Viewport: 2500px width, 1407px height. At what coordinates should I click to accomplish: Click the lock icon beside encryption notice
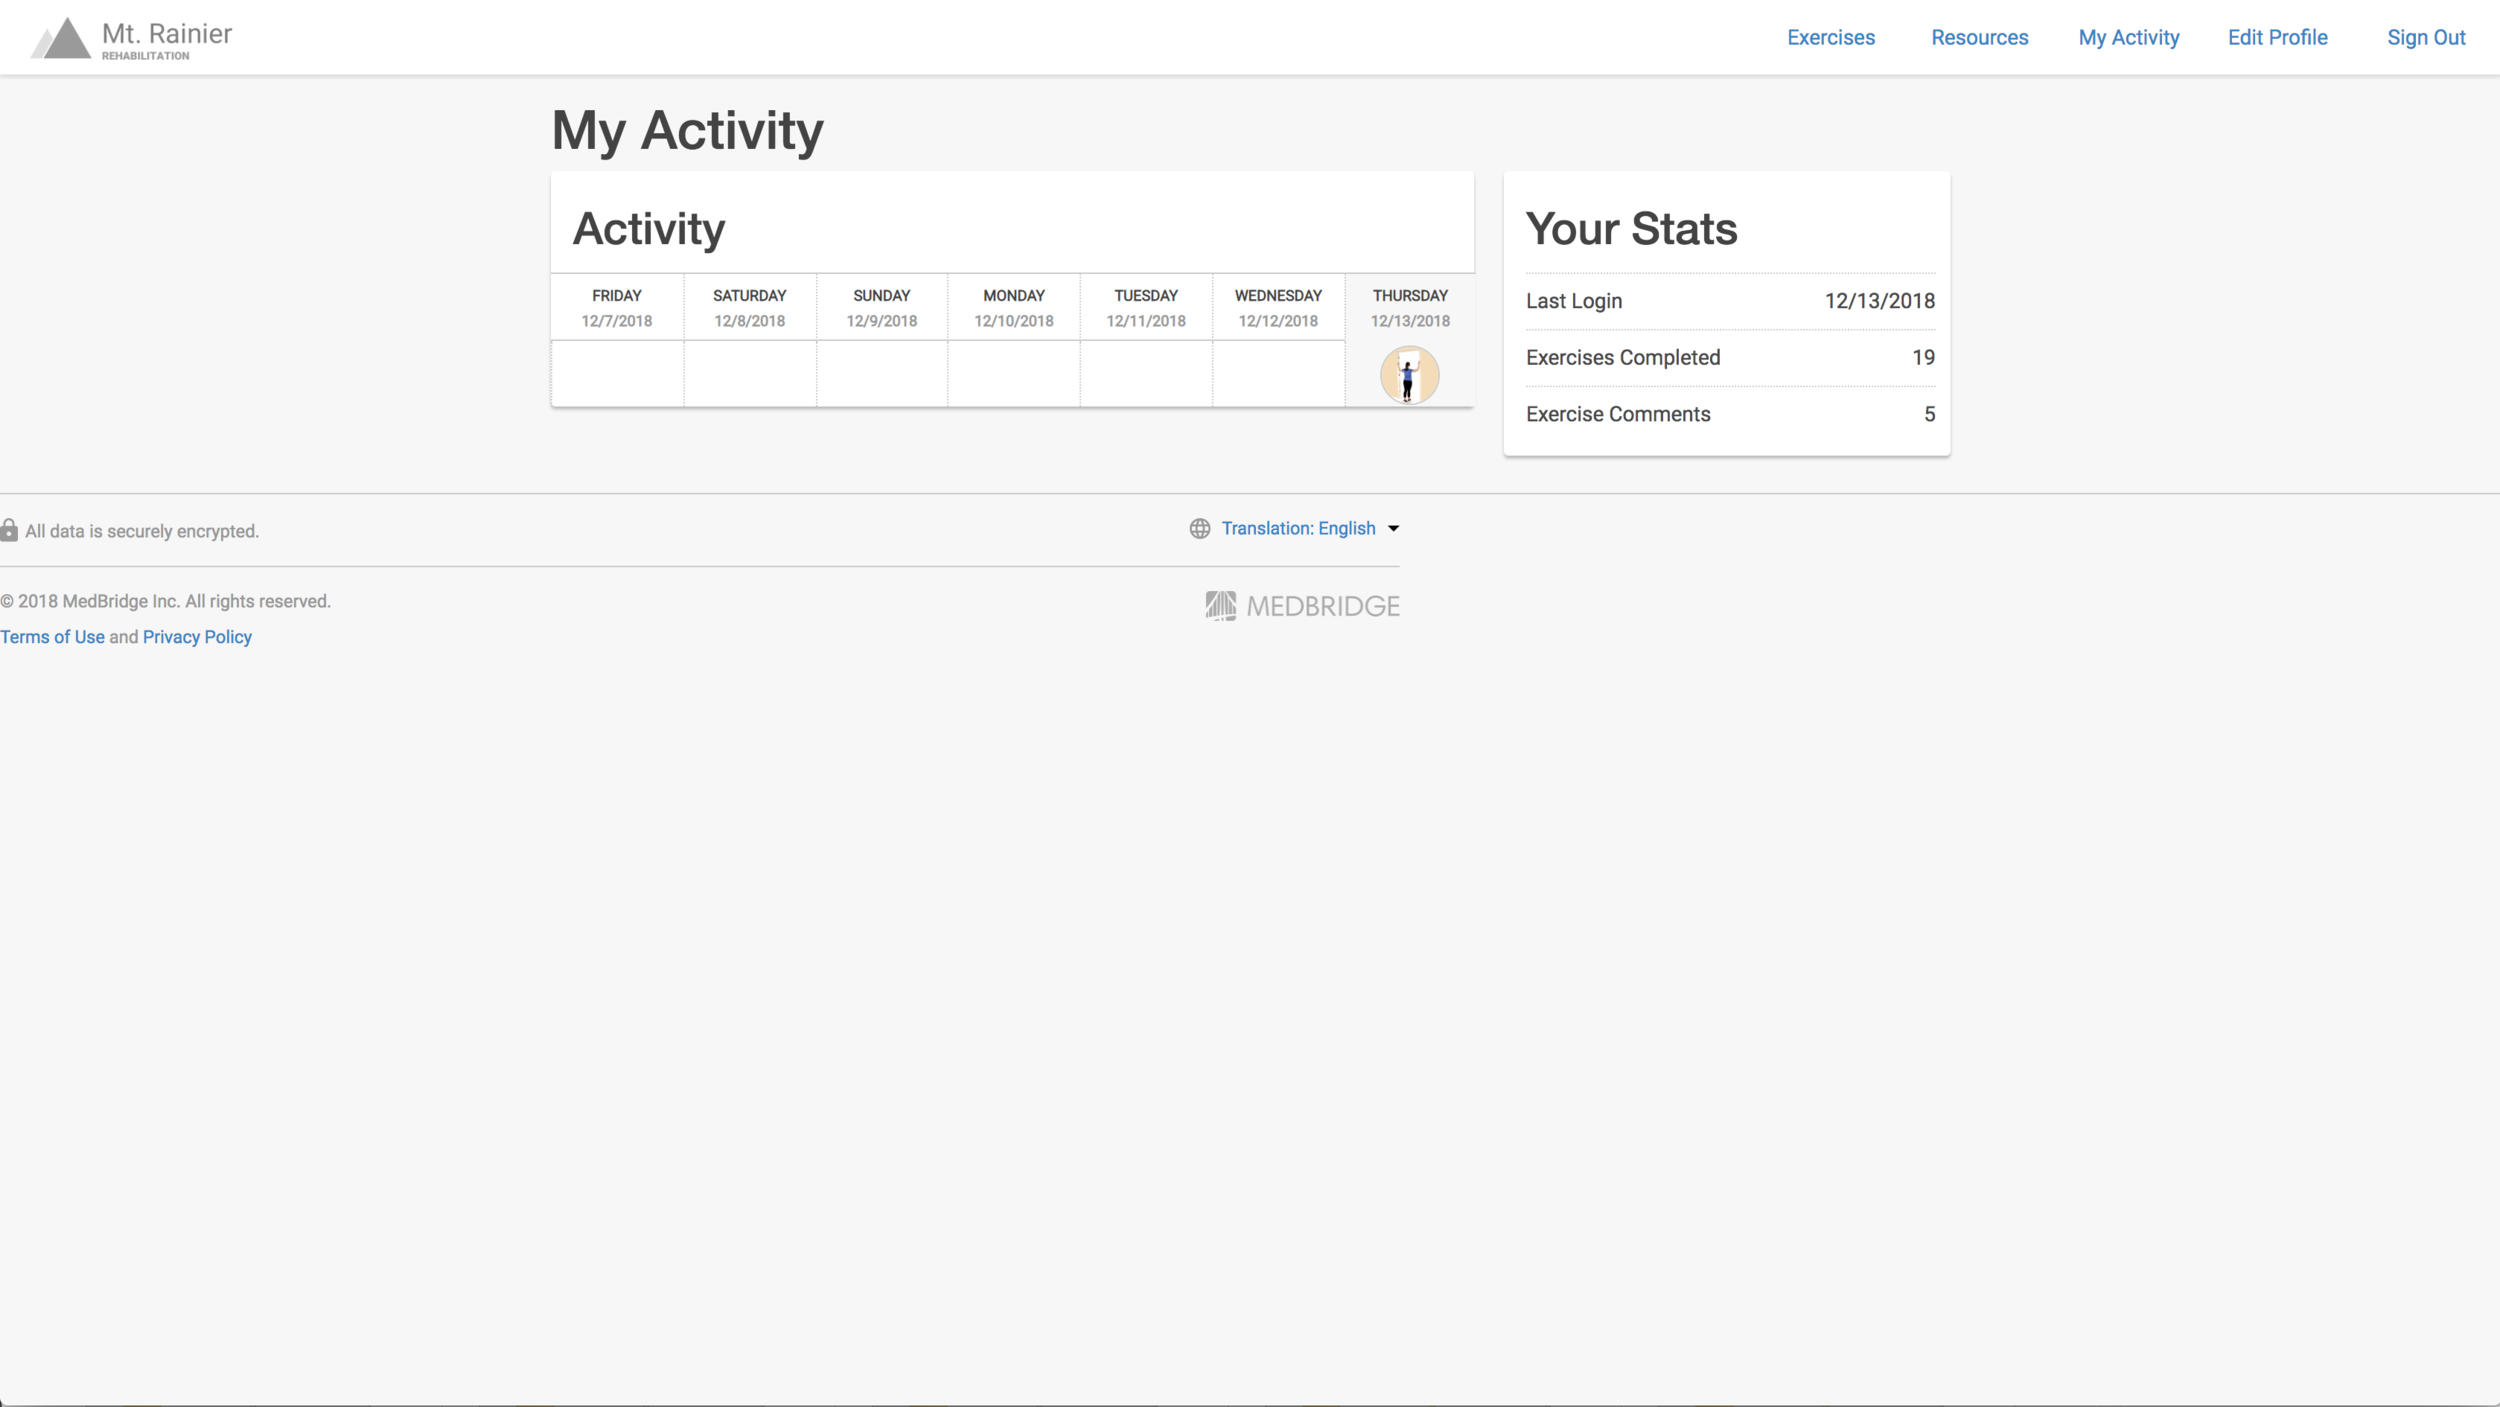pyautogui.click(x=9, y=530)
